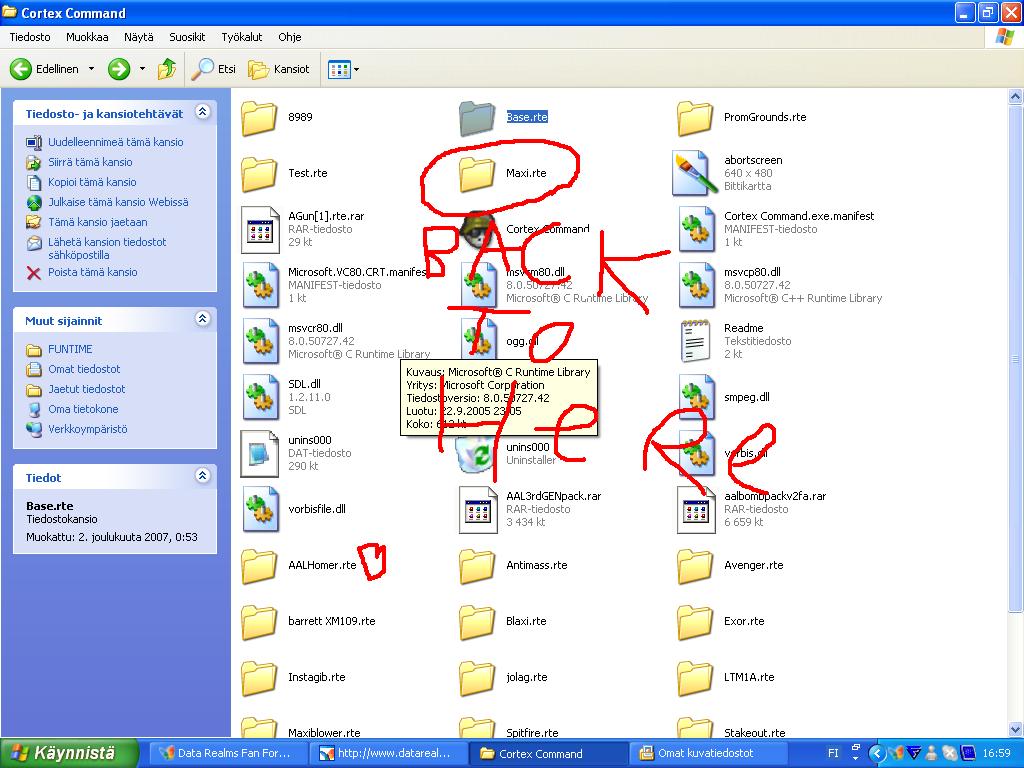Open the Työkalut menu

click(x=241, y=37)
